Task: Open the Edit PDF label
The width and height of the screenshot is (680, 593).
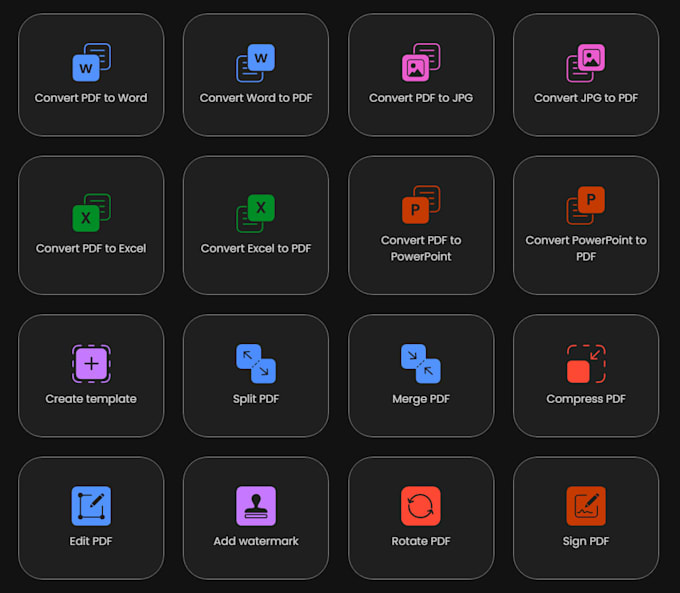Action: click(x=91, y=541)
